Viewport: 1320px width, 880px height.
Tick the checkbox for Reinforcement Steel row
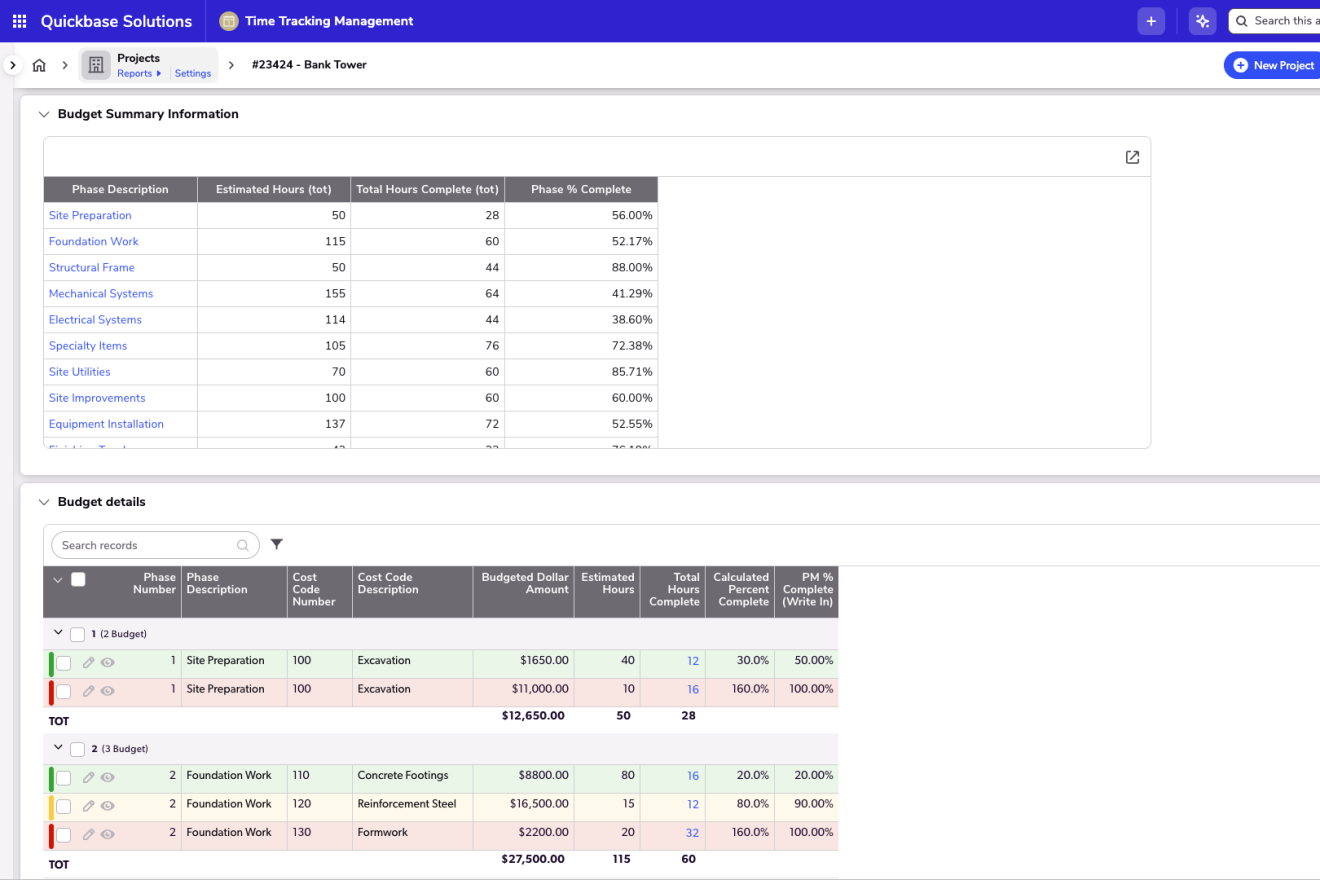[x=64, y=806]
